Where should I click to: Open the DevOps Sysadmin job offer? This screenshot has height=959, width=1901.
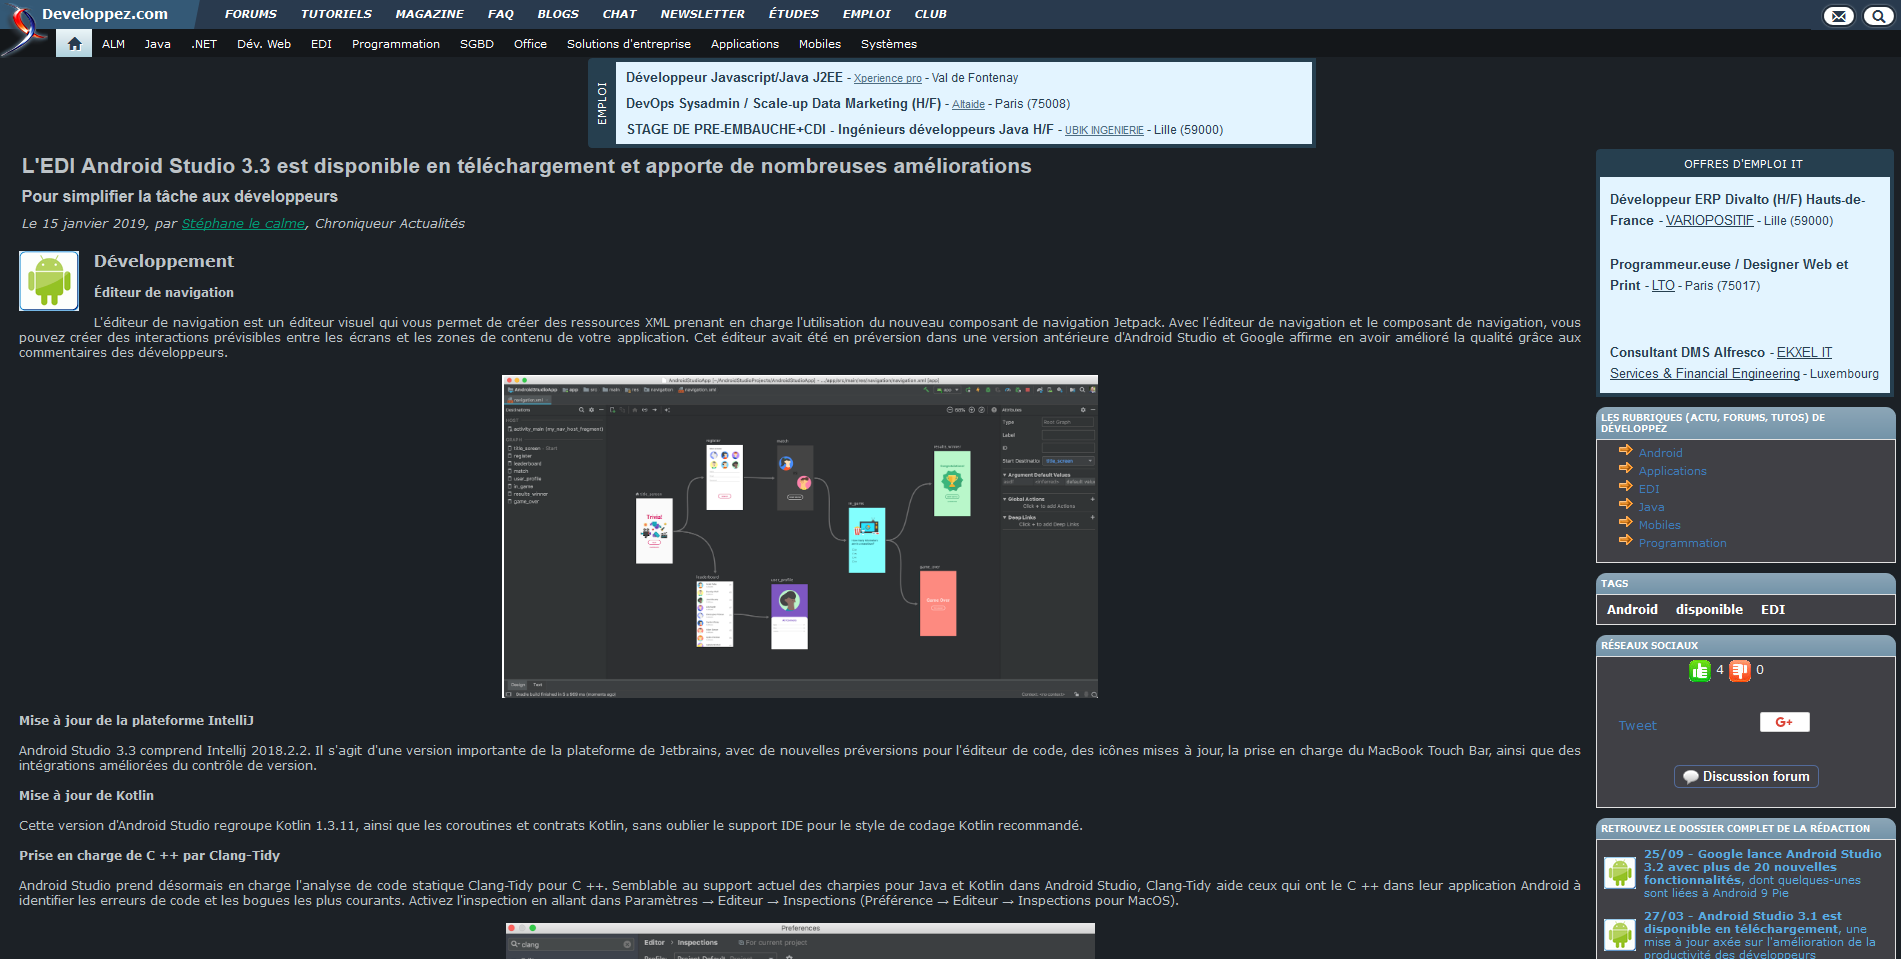[783, 103]
